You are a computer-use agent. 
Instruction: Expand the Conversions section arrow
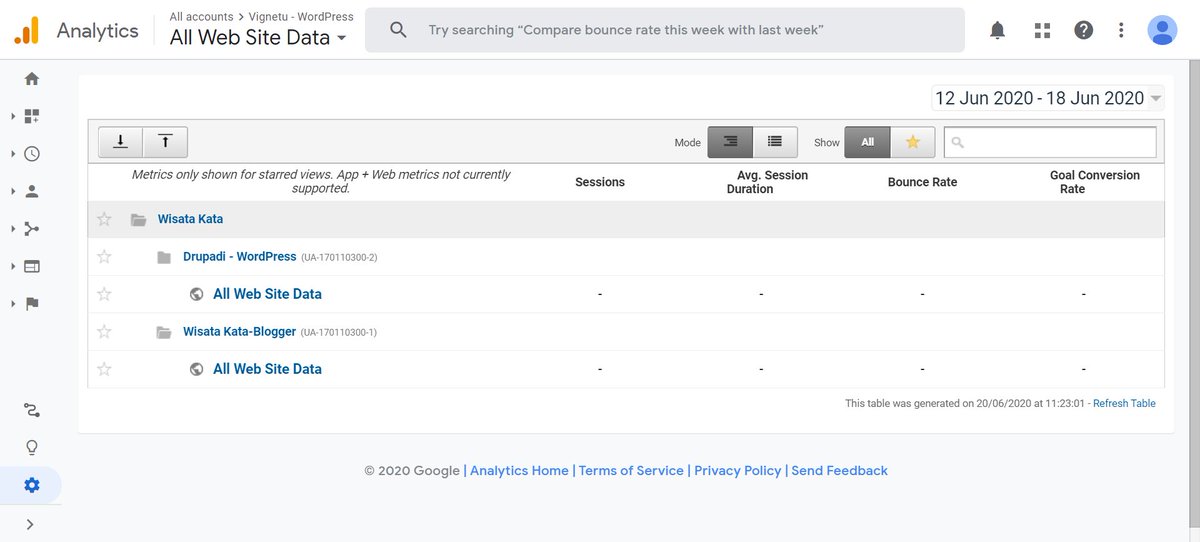[13, 304]
